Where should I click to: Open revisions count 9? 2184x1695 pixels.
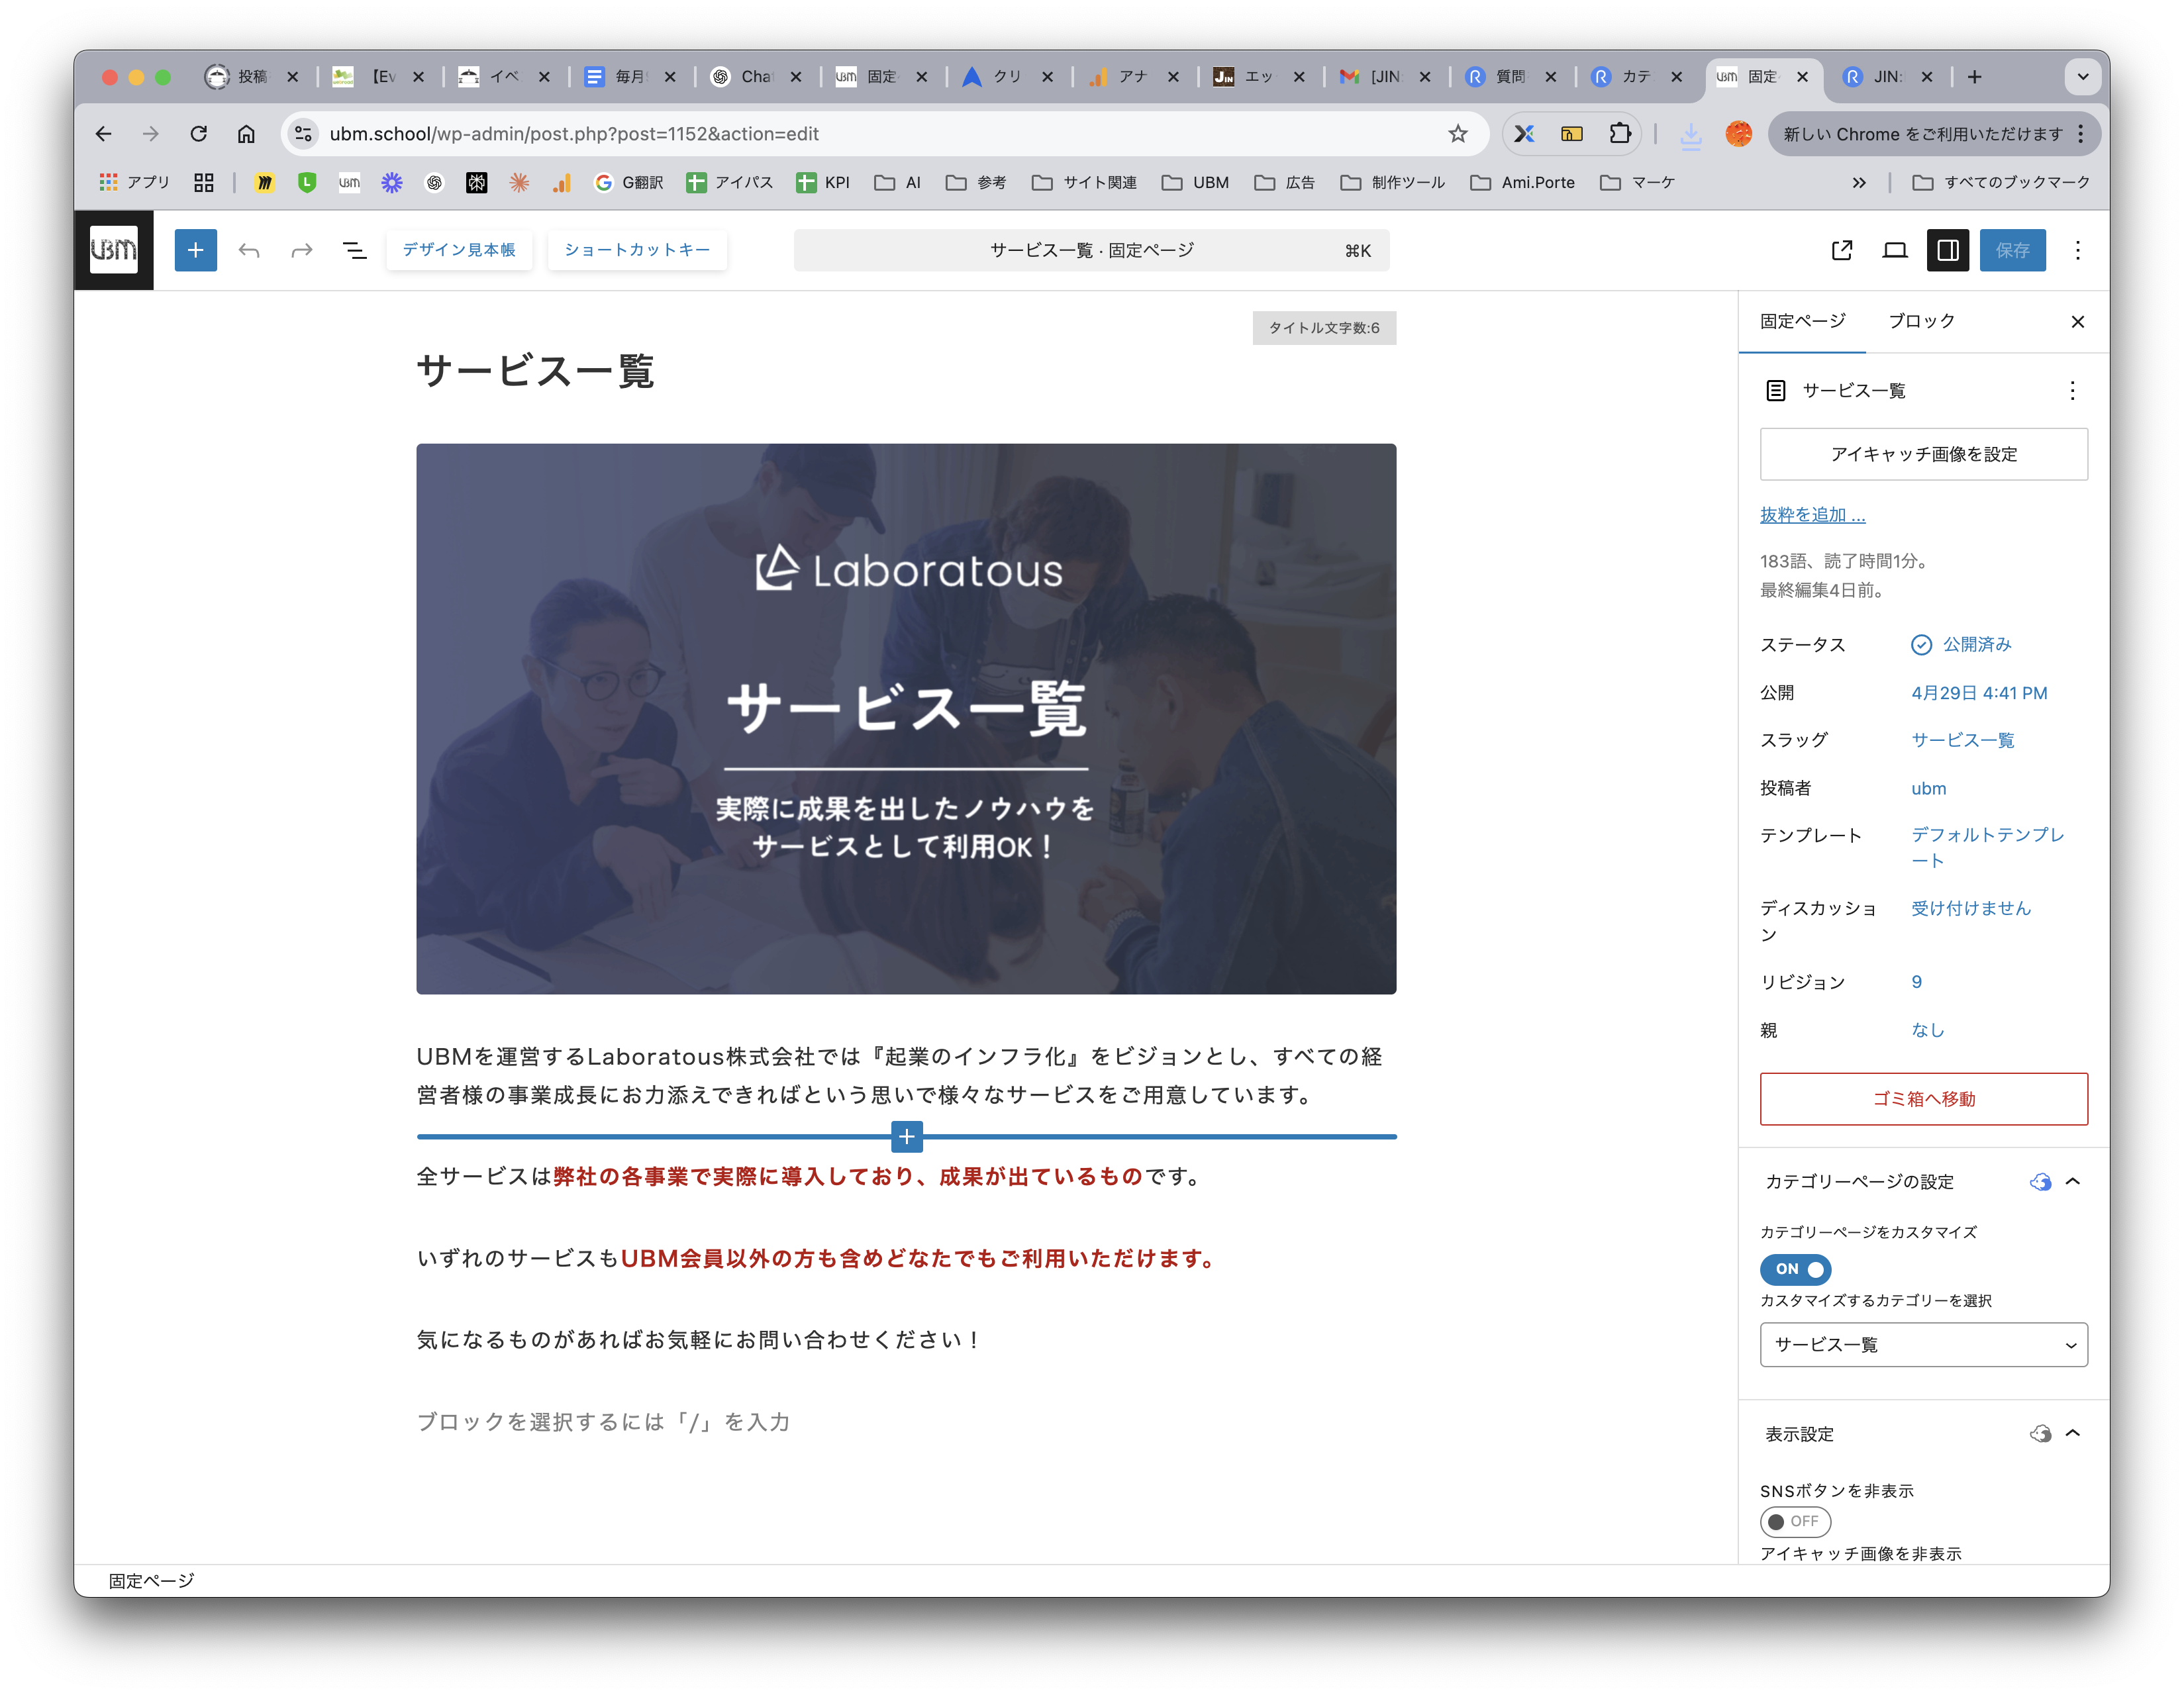[x=1916, y=982]
